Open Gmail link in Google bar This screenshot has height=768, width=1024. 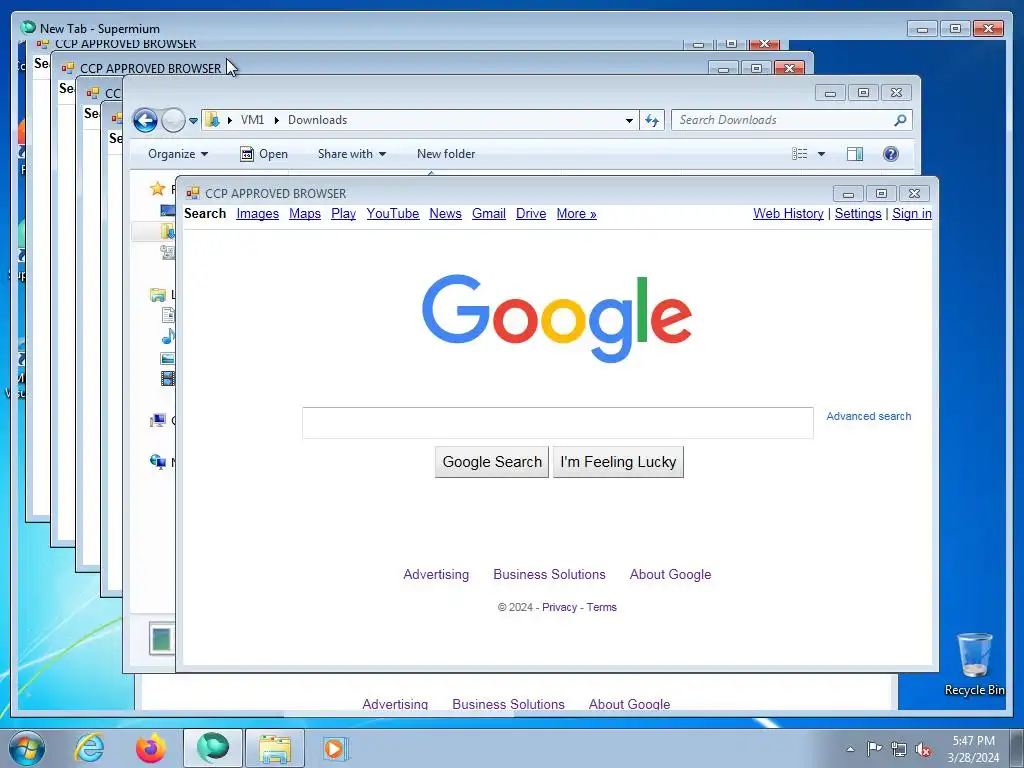[488, 214]
